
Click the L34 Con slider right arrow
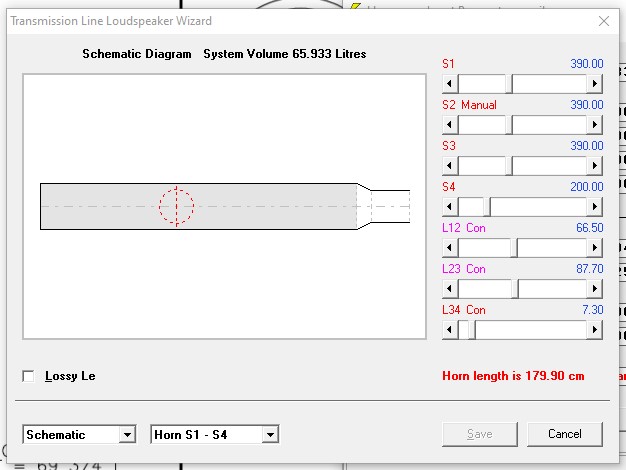tap(594, 330)
